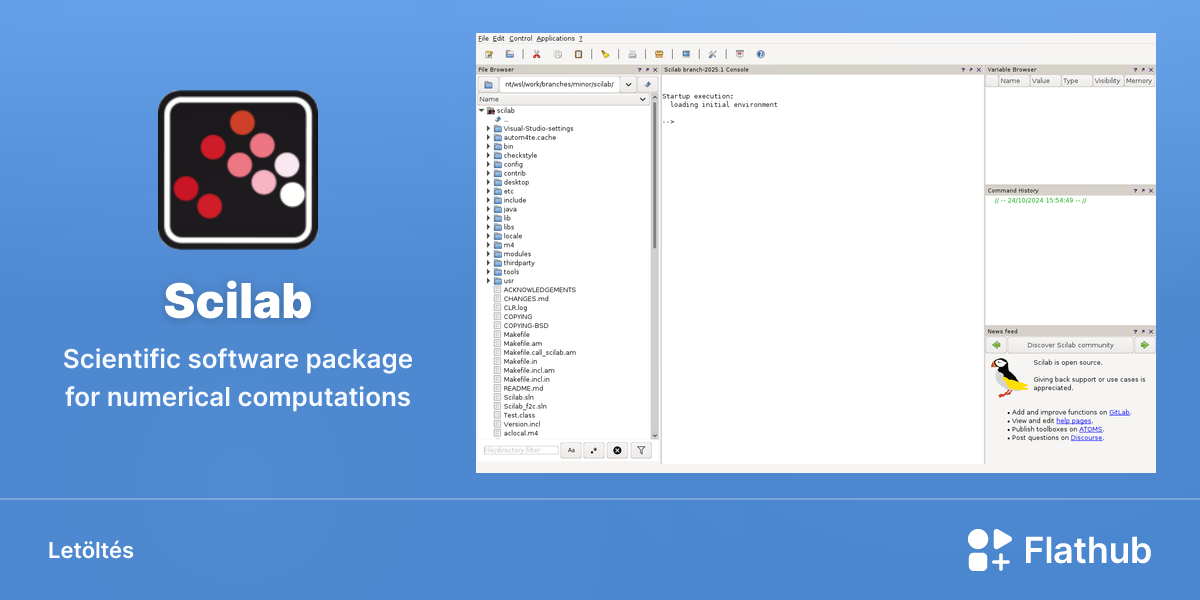Viewport: 1200px width, 600px height.
Task: Select the Makefile.am file
Action: tap(522, 343)
